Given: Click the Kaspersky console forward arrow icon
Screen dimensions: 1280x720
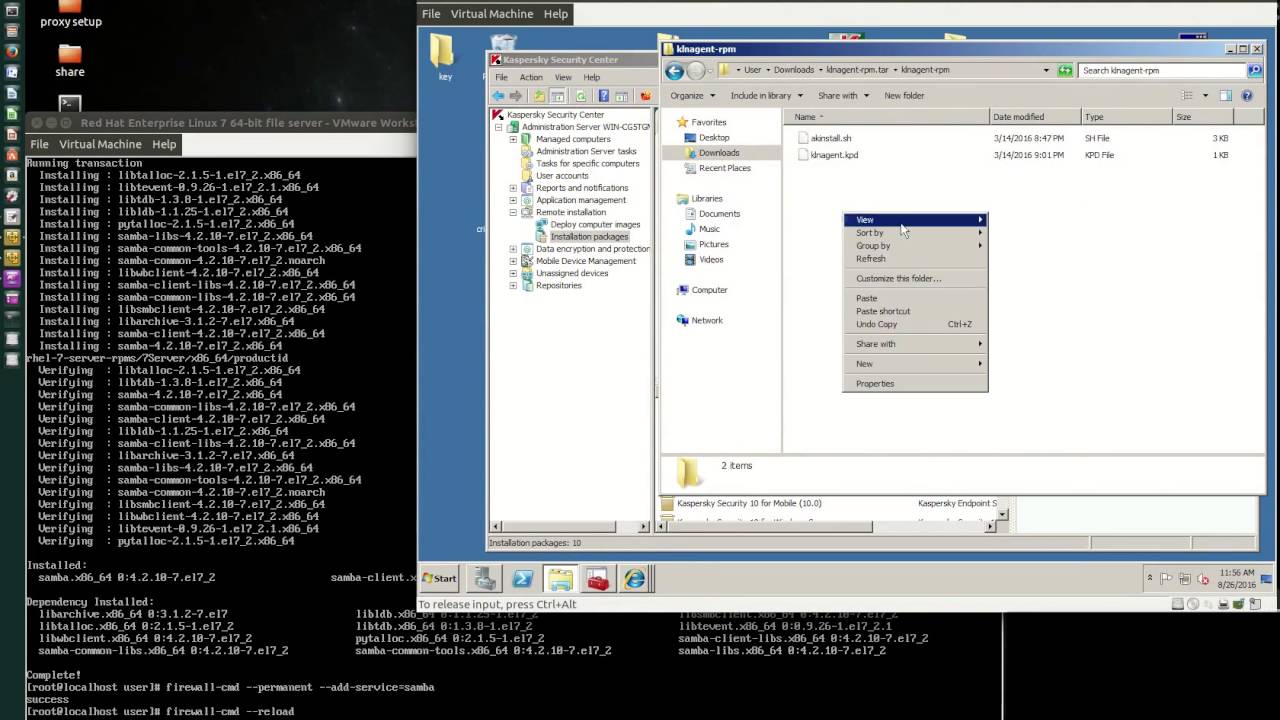Looking at the screenshot, I should (x=516, y=96).
